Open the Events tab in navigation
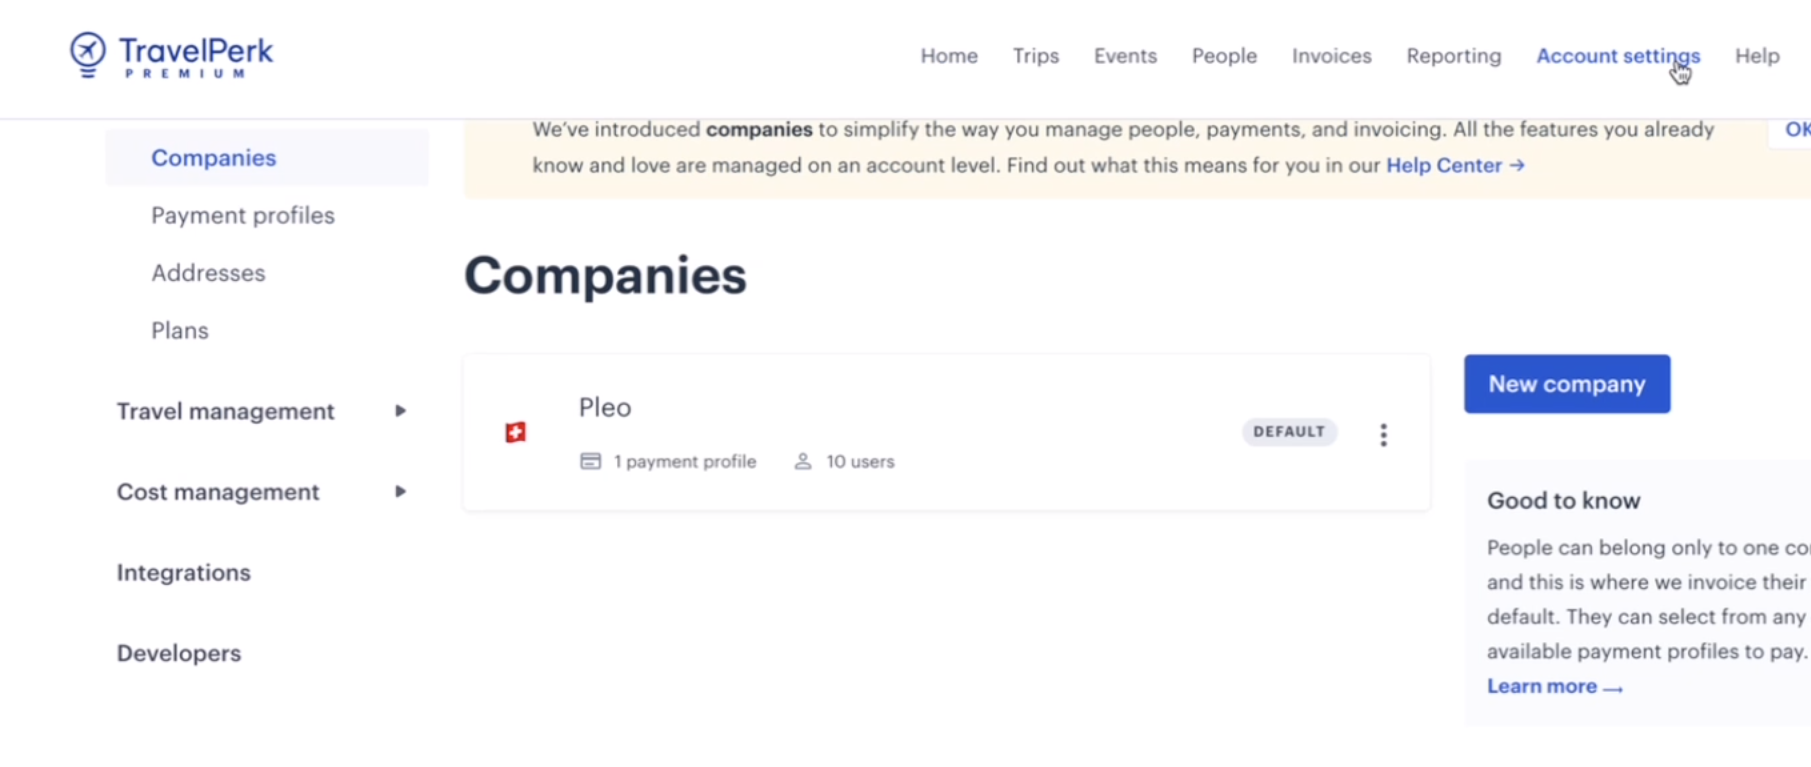This screenshot has height=767, width=1811. click(1125, 56)
